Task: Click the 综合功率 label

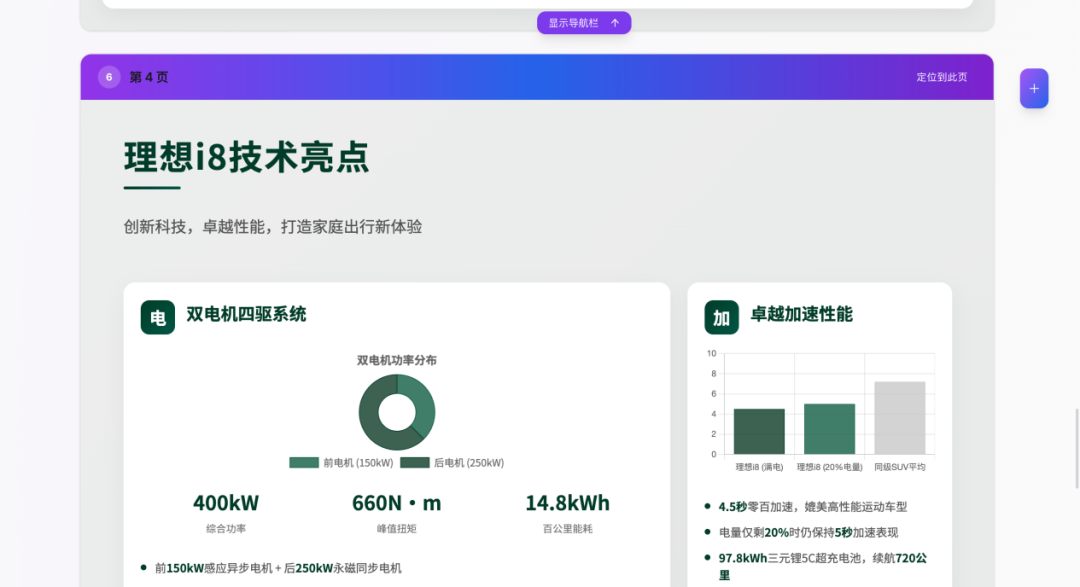Action: pos(226,528)
